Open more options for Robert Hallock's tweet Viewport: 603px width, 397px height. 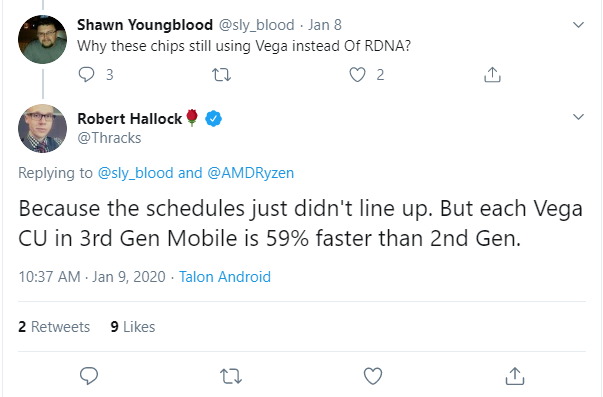pos(578,117)
